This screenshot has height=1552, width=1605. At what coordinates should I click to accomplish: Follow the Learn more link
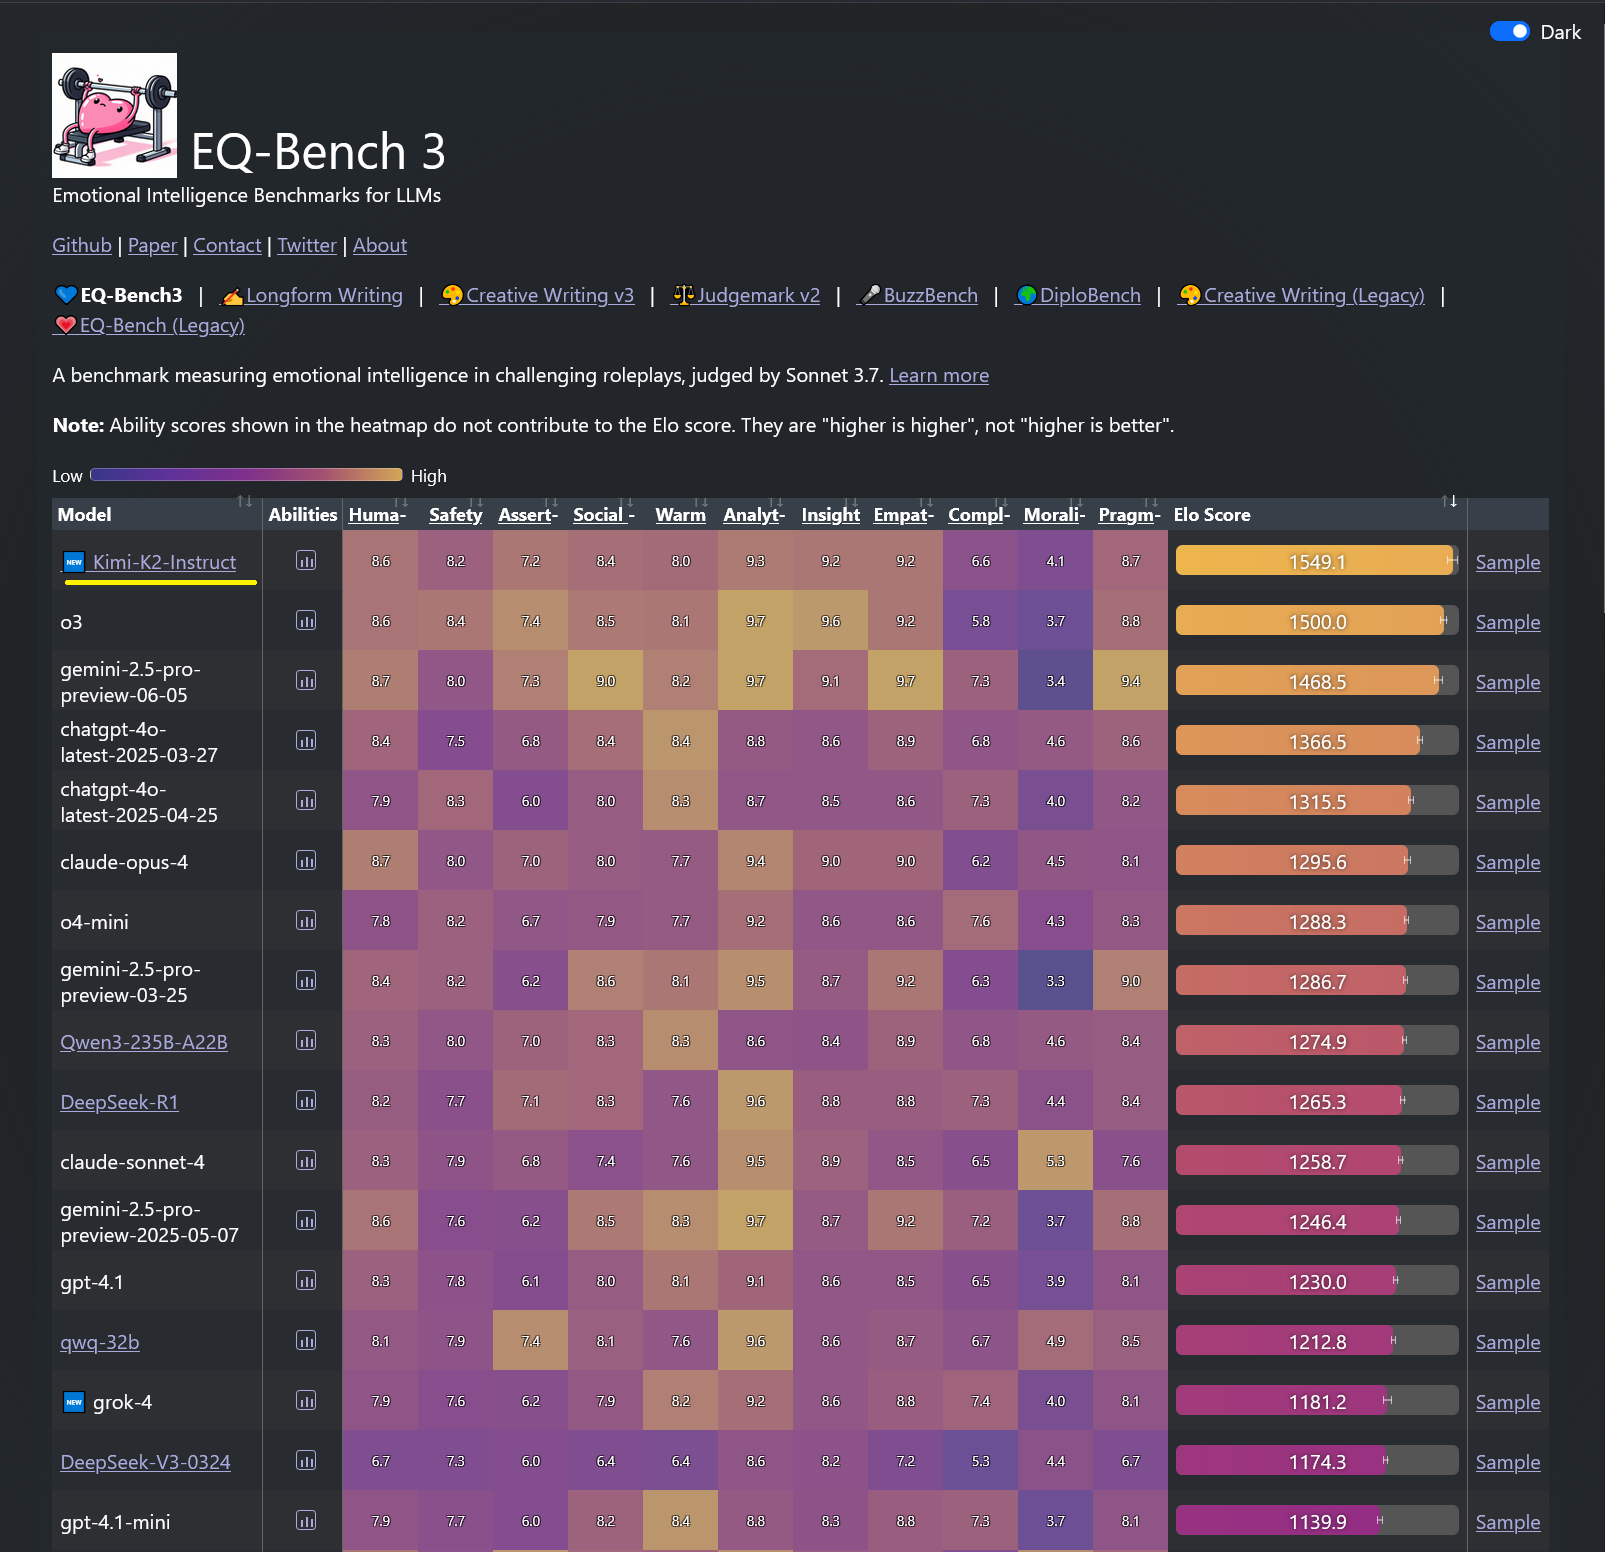[x=939, y=375]
